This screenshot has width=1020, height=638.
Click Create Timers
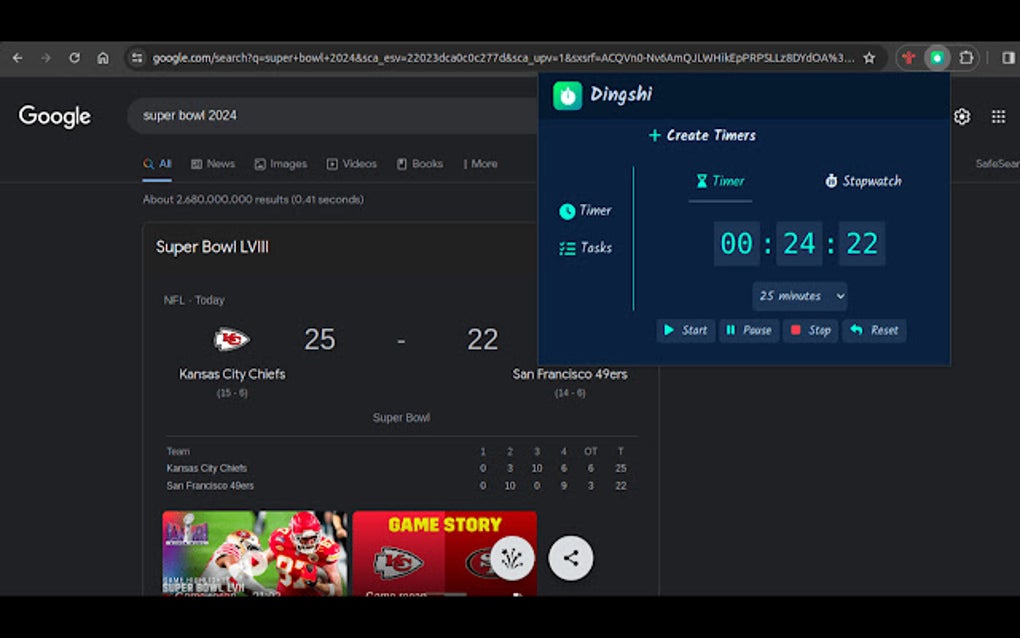701,135
